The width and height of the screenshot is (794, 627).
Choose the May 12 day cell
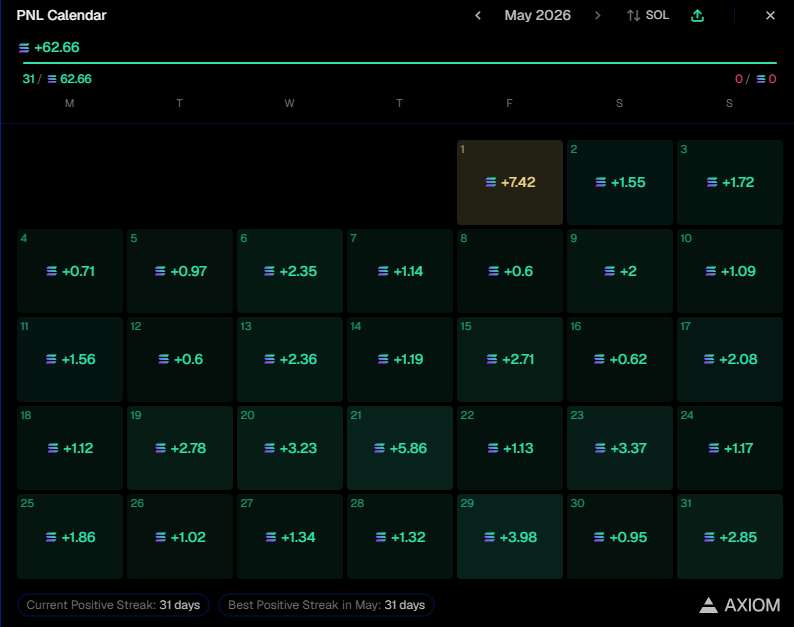(180, 360)
